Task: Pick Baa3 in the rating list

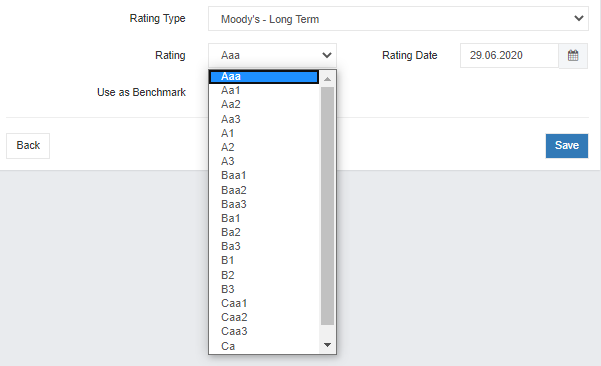Action: [264, 204]
